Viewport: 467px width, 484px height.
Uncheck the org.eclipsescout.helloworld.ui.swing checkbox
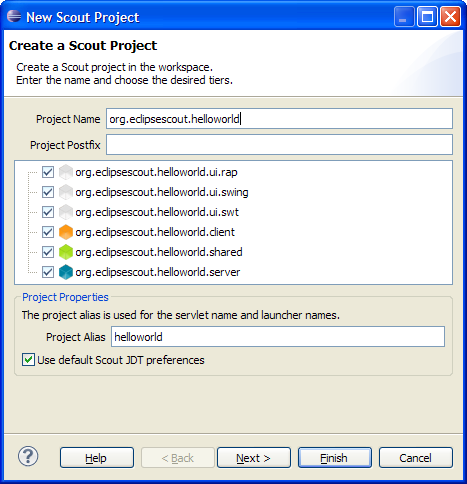(48, 192)
